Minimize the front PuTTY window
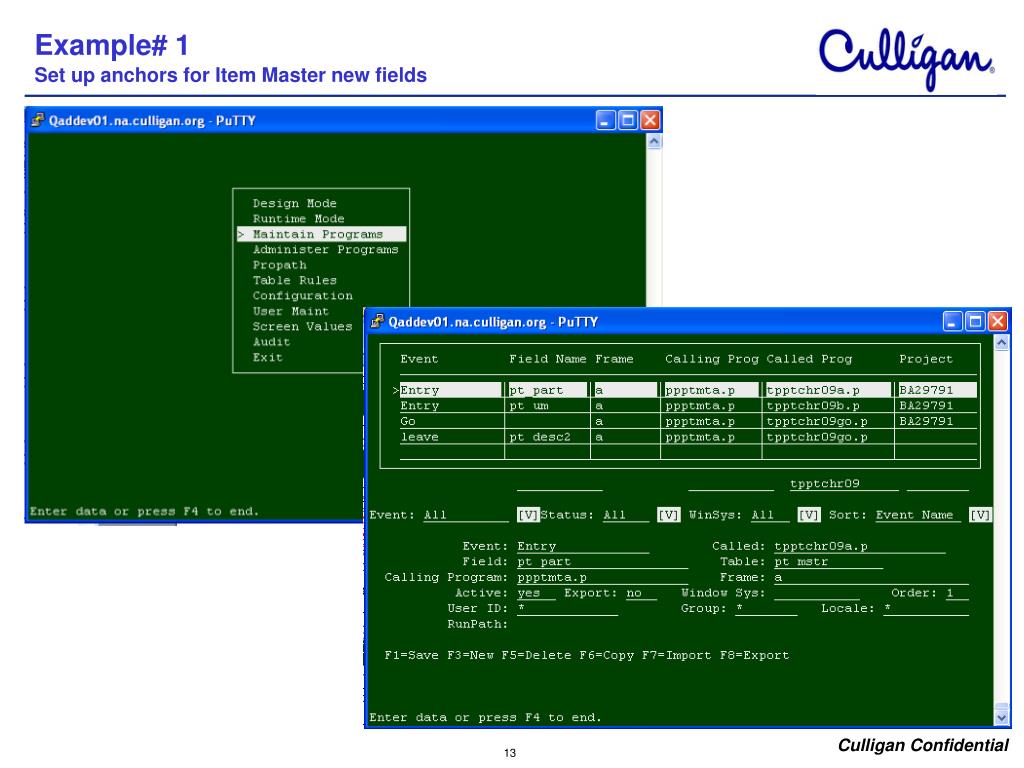The height and width of the screenshot is (768, 1024). [x=952, y=321]
